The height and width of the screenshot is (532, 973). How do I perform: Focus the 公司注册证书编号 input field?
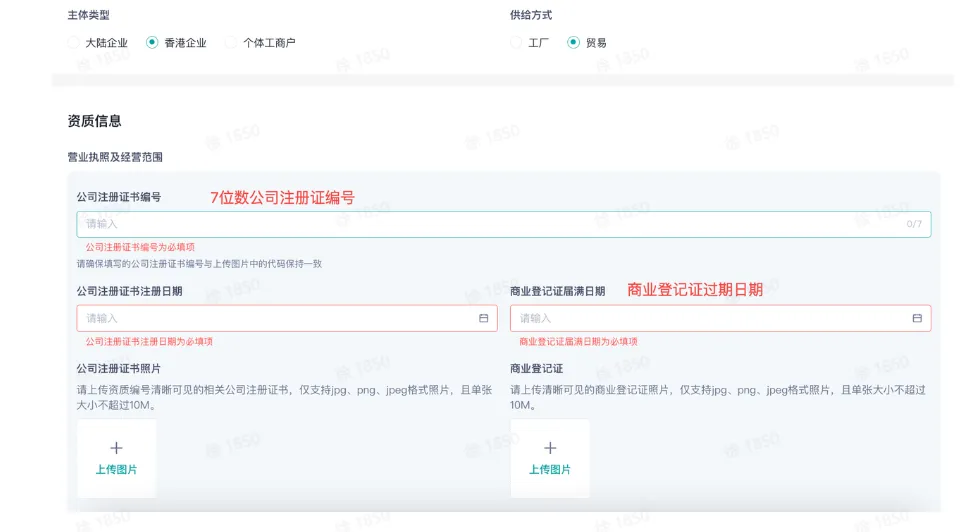[x=503, y=224]
